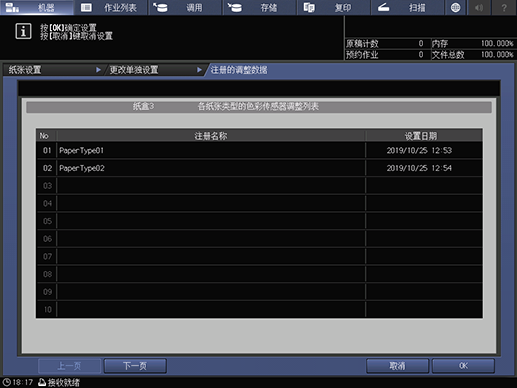517x388 pixels.
Task: Go to 更改单独设置 breadcrumb
Action: pyautogui.click(x=155, y=70)
